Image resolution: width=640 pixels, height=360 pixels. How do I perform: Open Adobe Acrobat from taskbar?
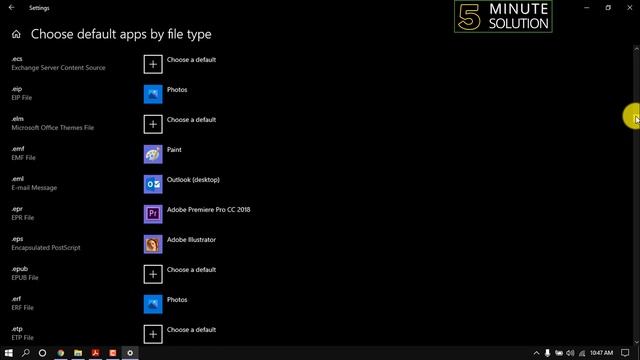tap(96, 353)
